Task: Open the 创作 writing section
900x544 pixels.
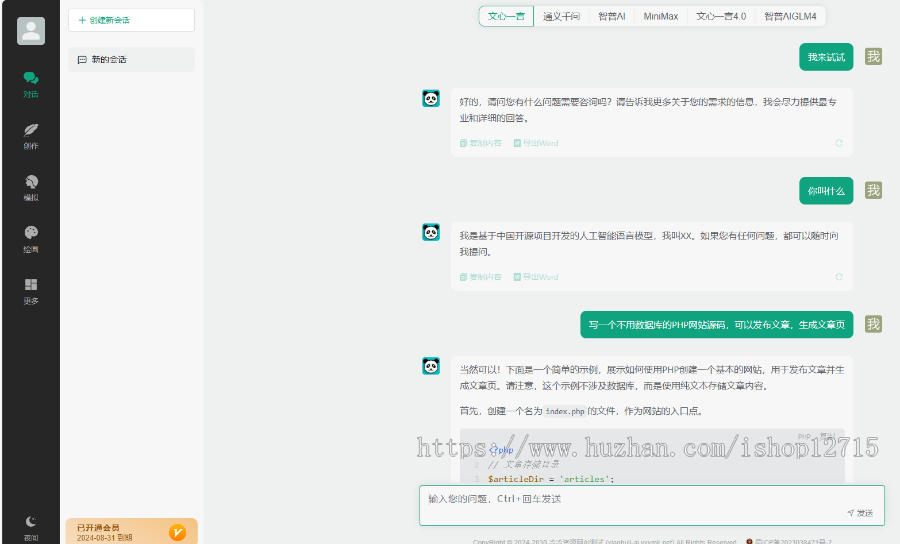Action: click(x=31, y=137)
